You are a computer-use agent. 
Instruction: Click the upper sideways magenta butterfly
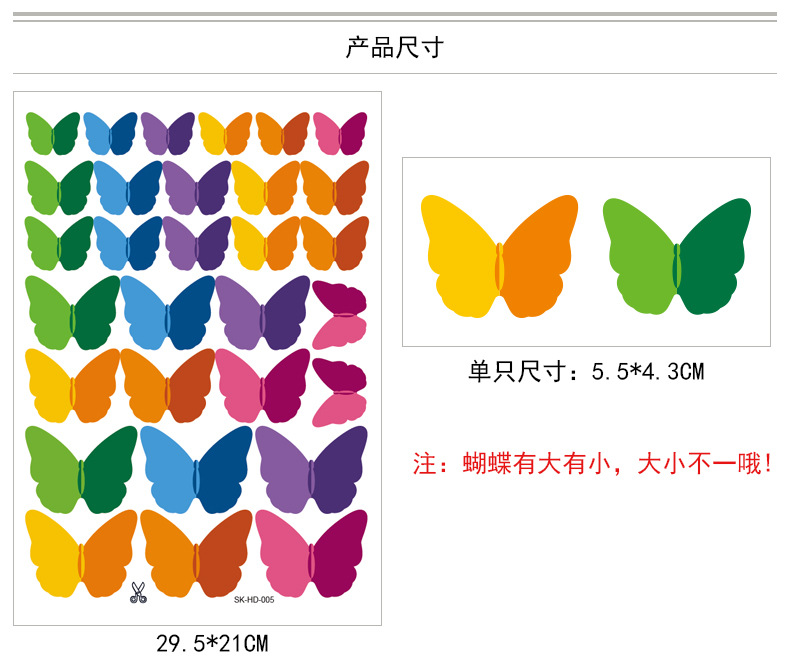pyautogui.click(x=339, y=315)
